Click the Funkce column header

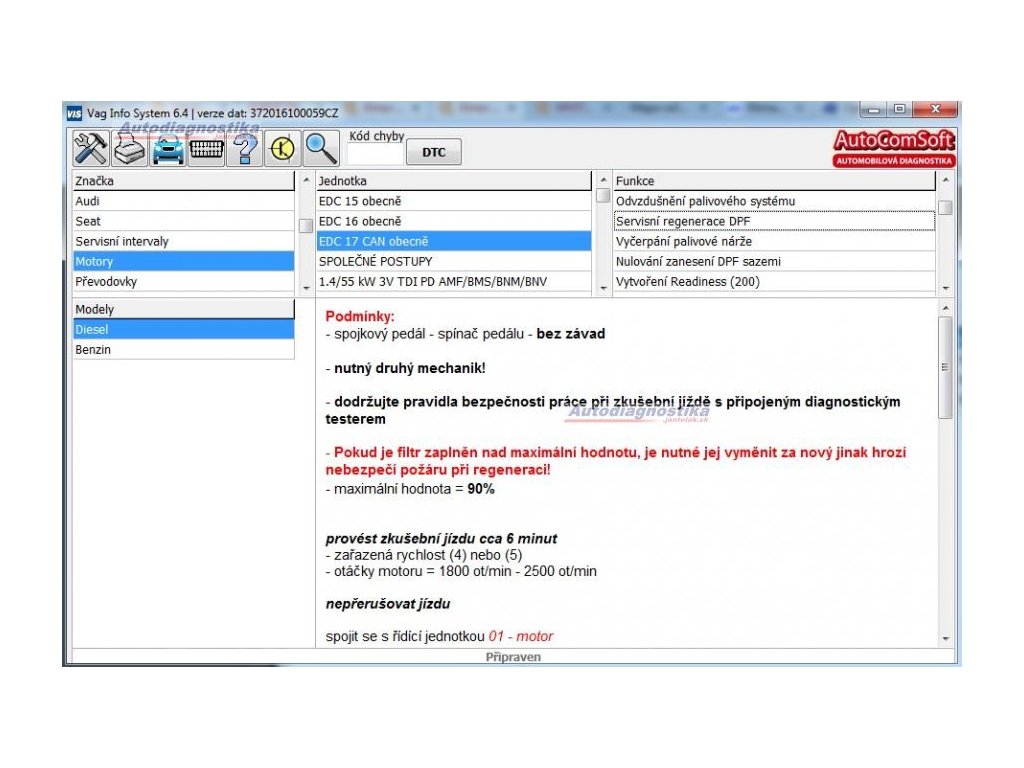pos(775,181)
